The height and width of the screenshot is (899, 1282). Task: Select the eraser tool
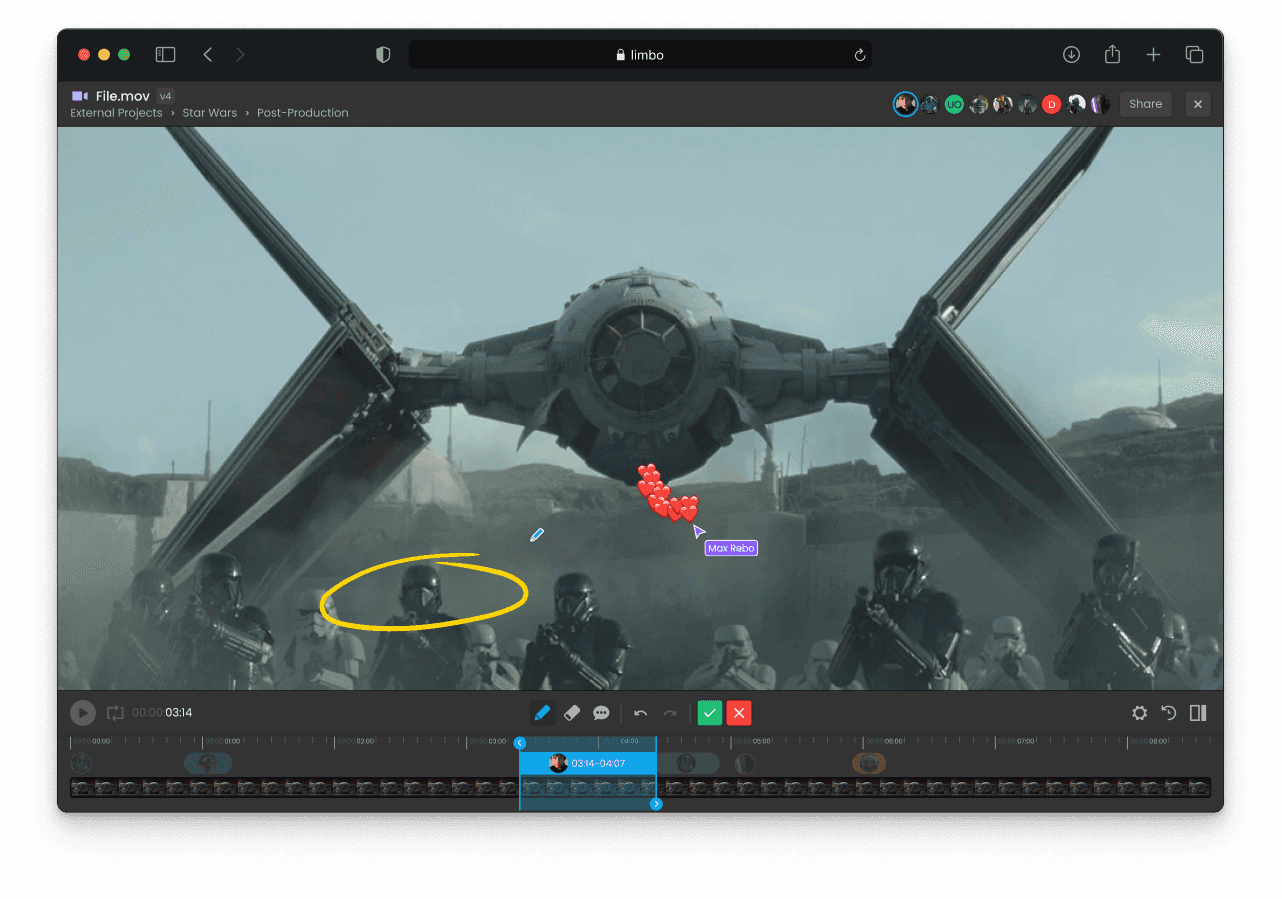[x=572, y=713]
